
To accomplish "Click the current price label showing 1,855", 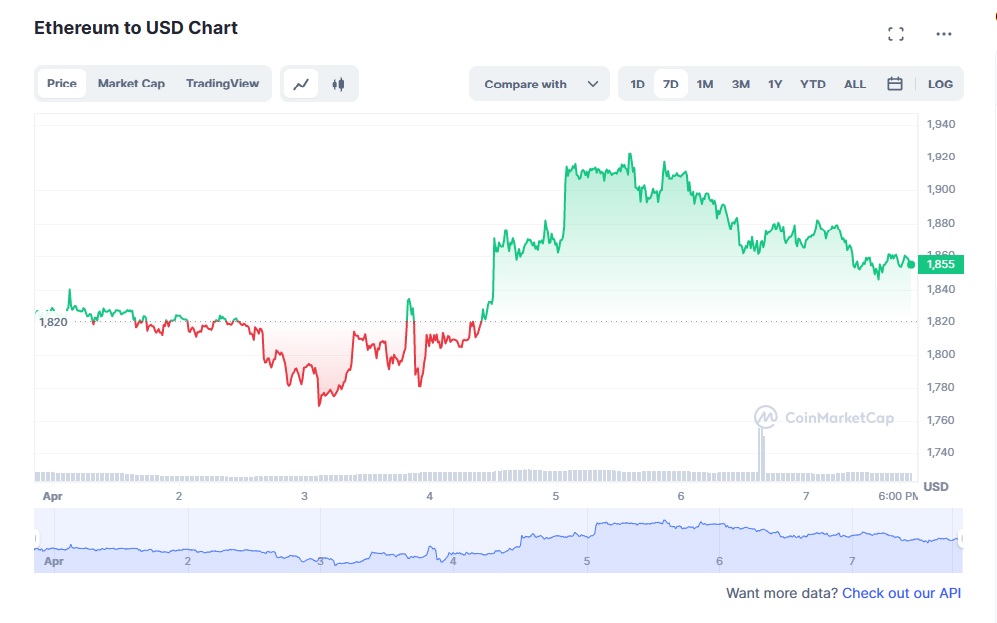I will 939,265.
